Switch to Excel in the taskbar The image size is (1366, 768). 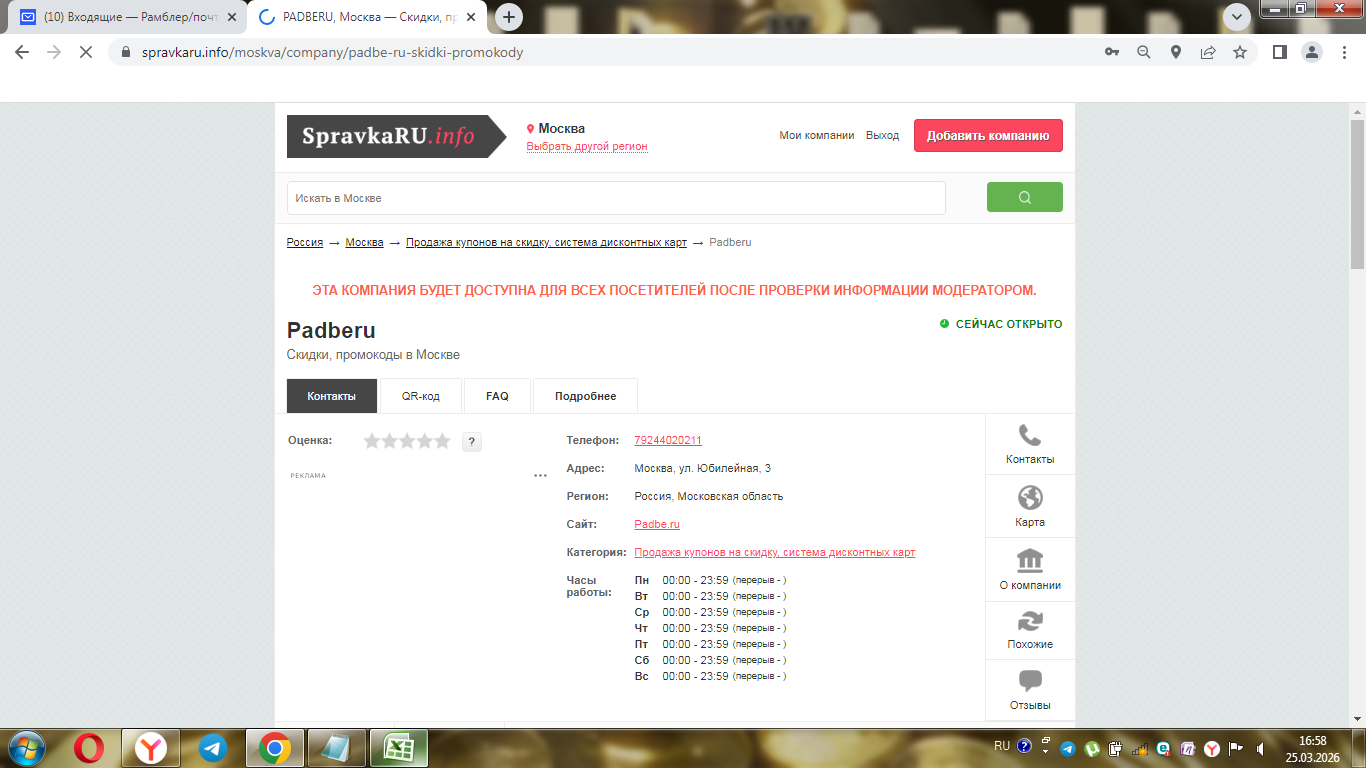[x=399, y=748]
